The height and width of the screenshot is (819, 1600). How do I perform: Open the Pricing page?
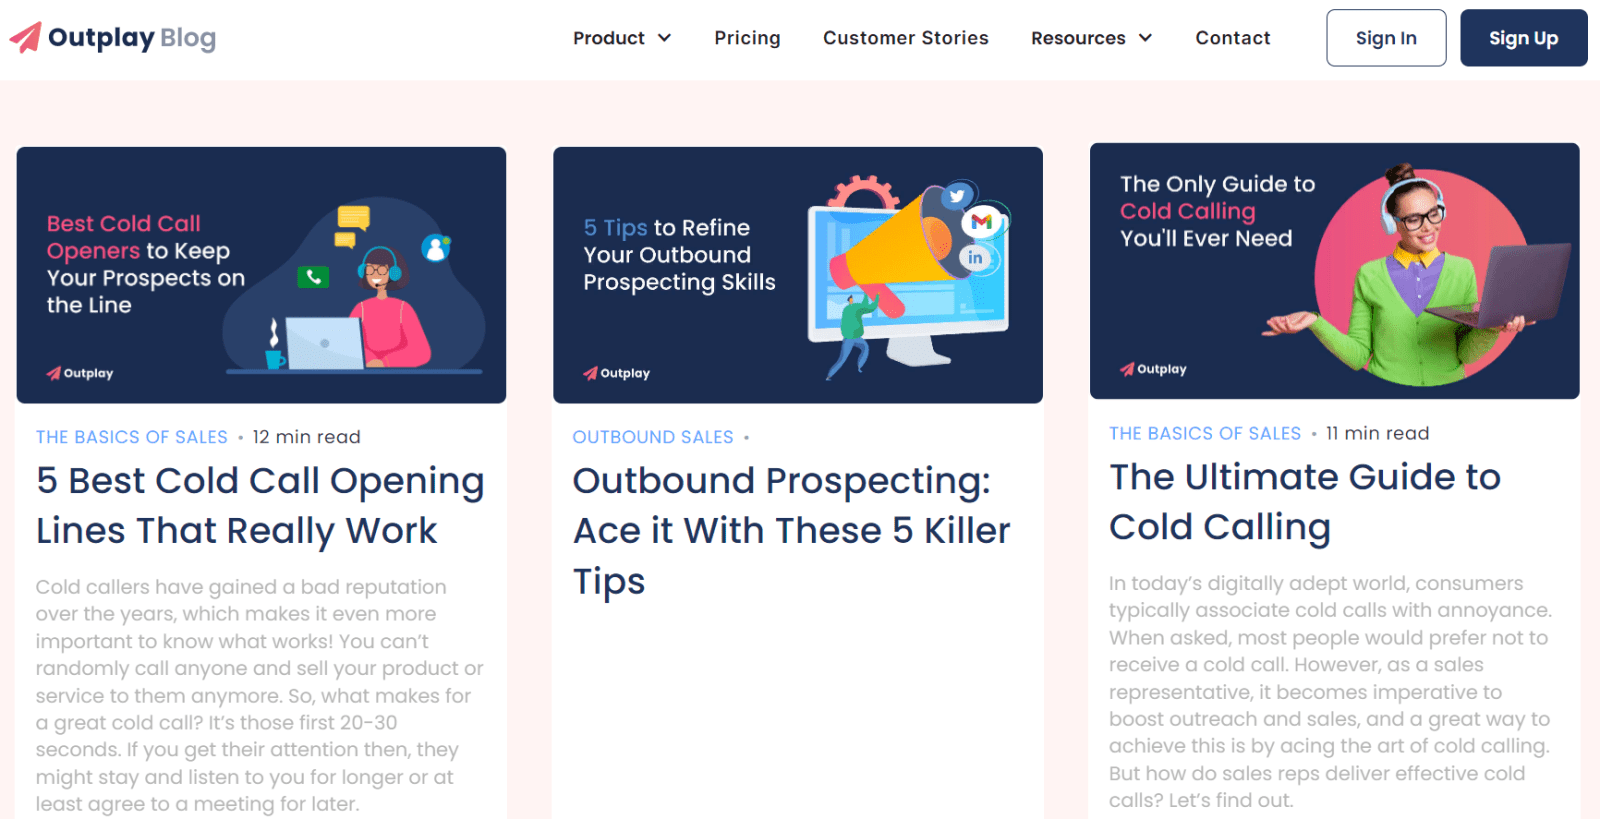[x=747, y=38]
